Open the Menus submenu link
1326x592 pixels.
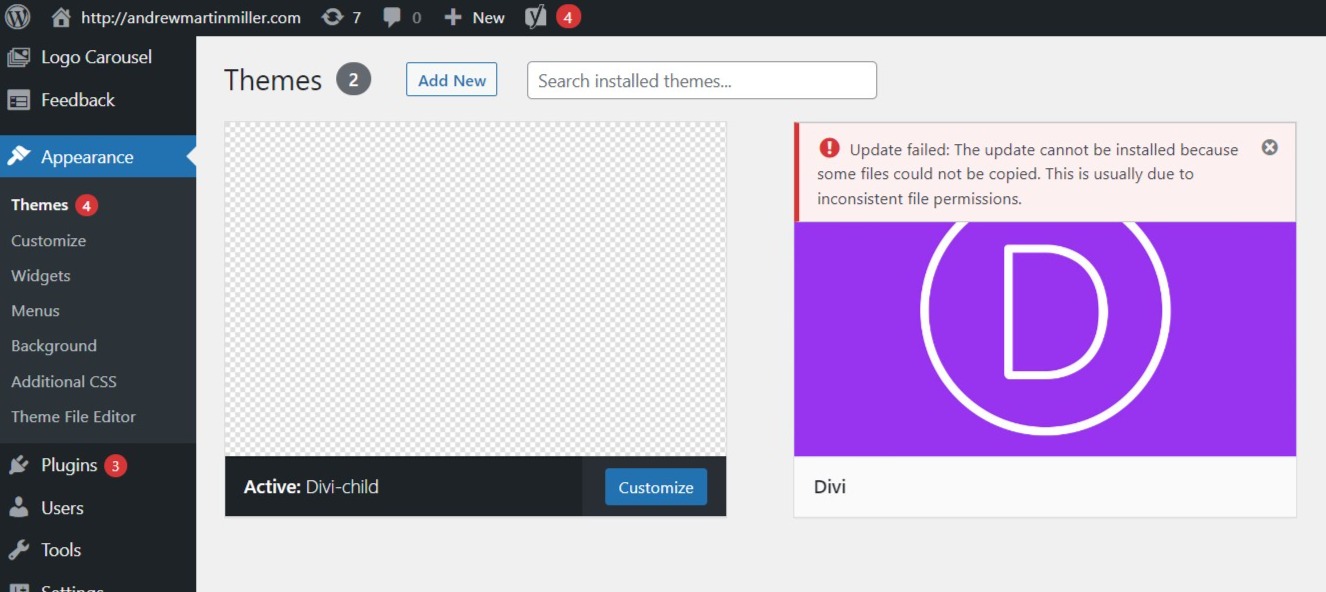[x=36, y=311]
